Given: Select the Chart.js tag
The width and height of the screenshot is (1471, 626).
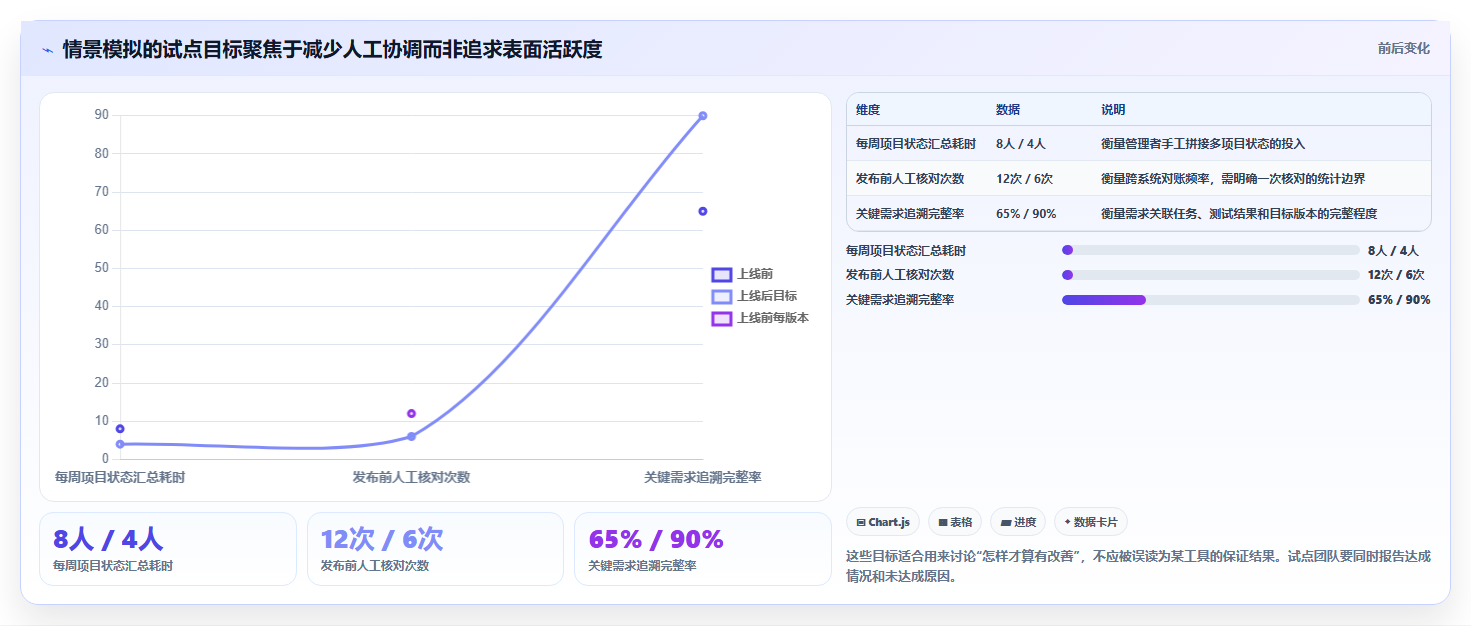Looking at the screenshot, I should point(883,522).
